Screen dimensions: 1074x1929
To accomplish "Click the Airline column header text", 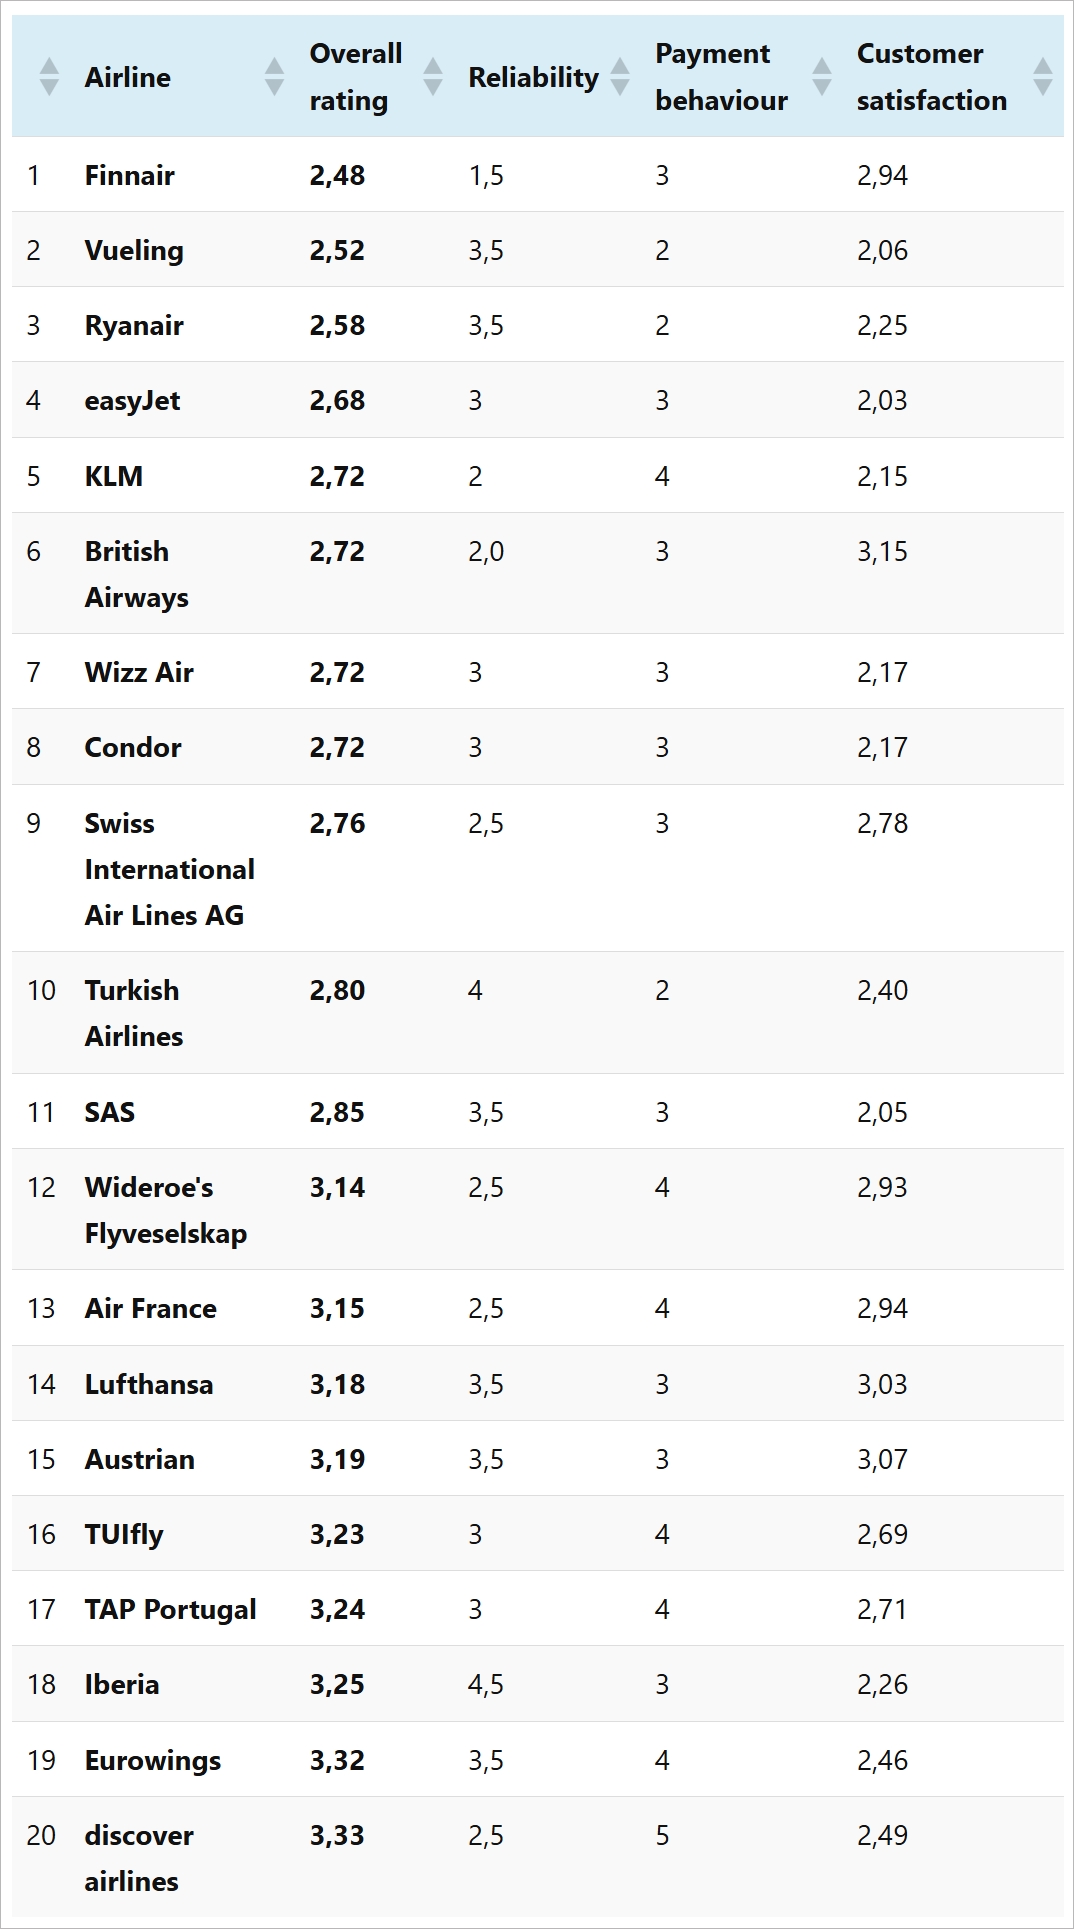I will coord(128,77).
